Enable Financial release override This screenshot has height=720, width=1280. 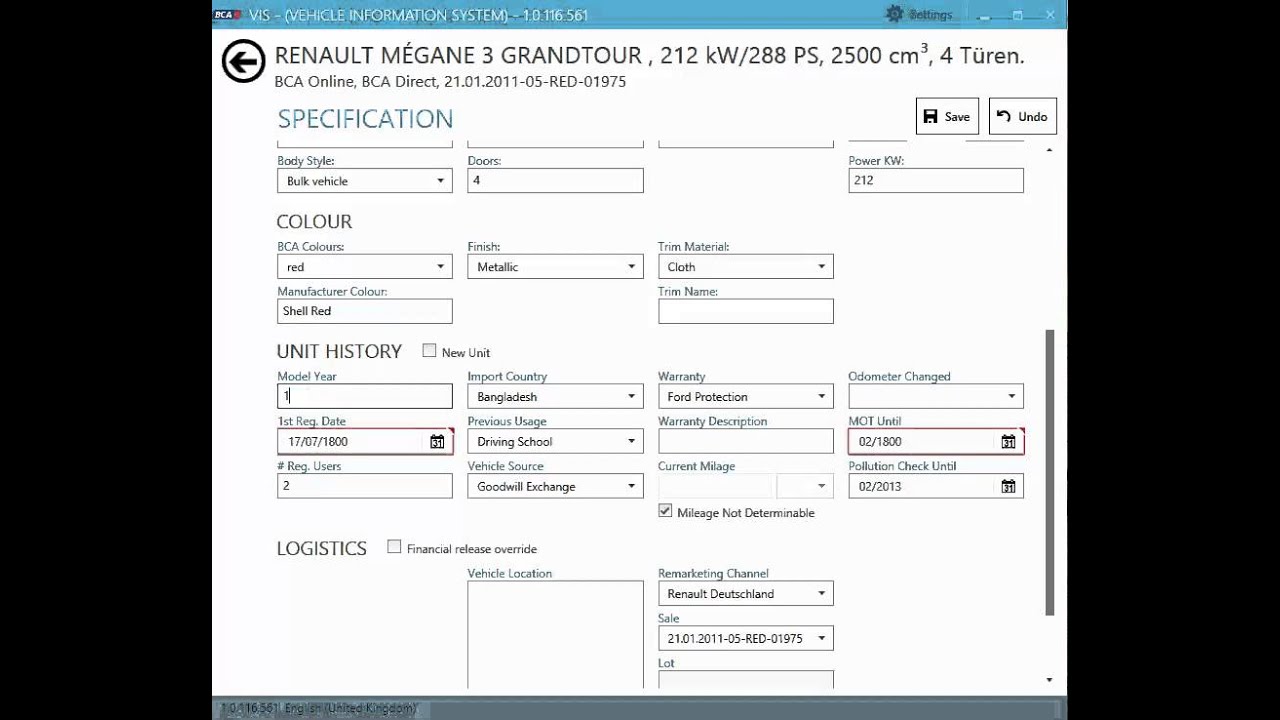click(x=394, y=547)
